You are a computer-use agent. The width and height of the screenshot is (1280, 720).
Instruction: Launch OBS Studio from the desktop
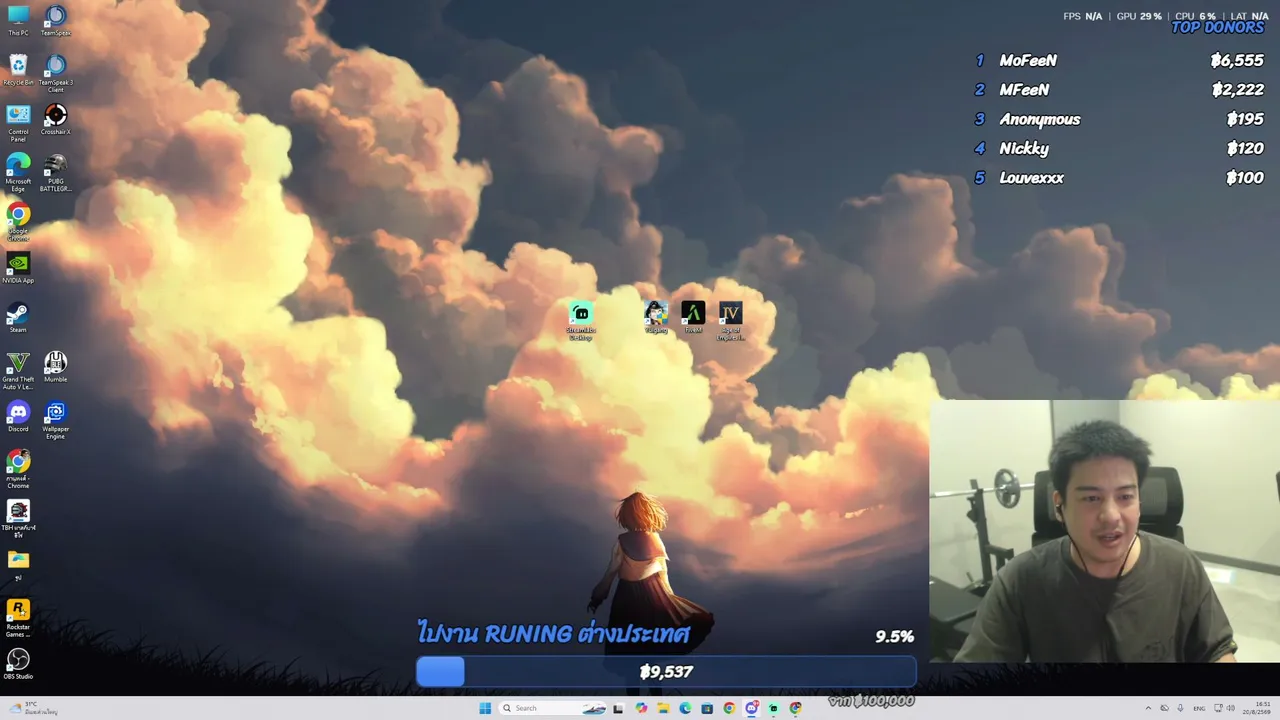point(18,664)
